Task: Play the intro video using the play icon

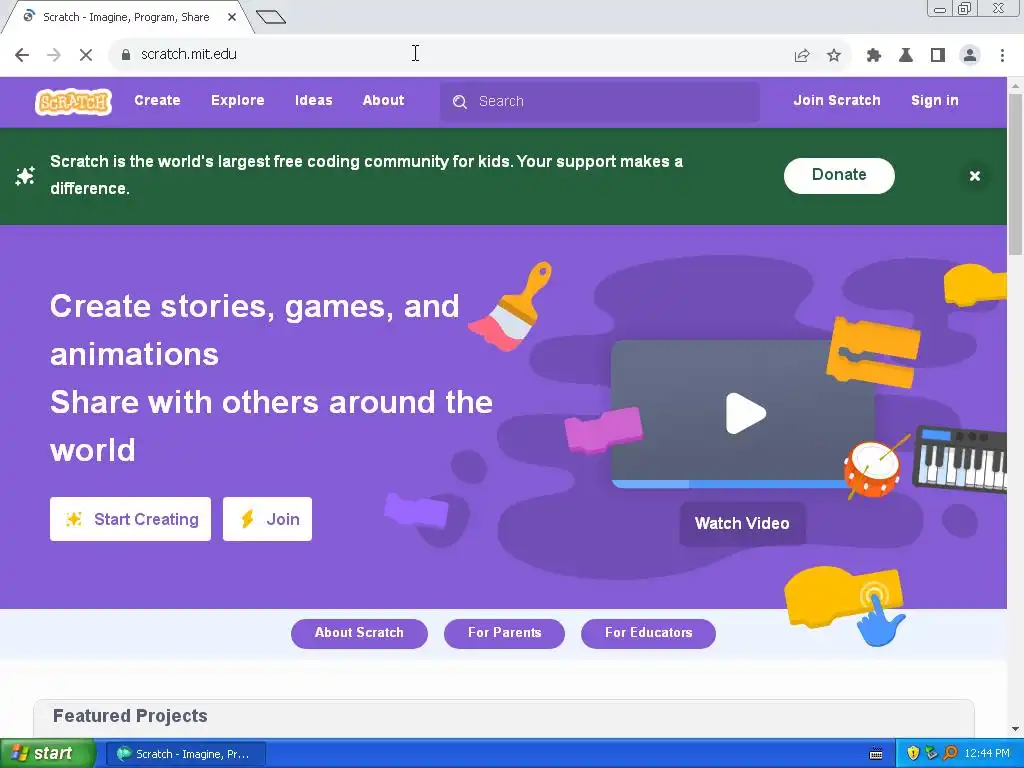Action: 745,413
